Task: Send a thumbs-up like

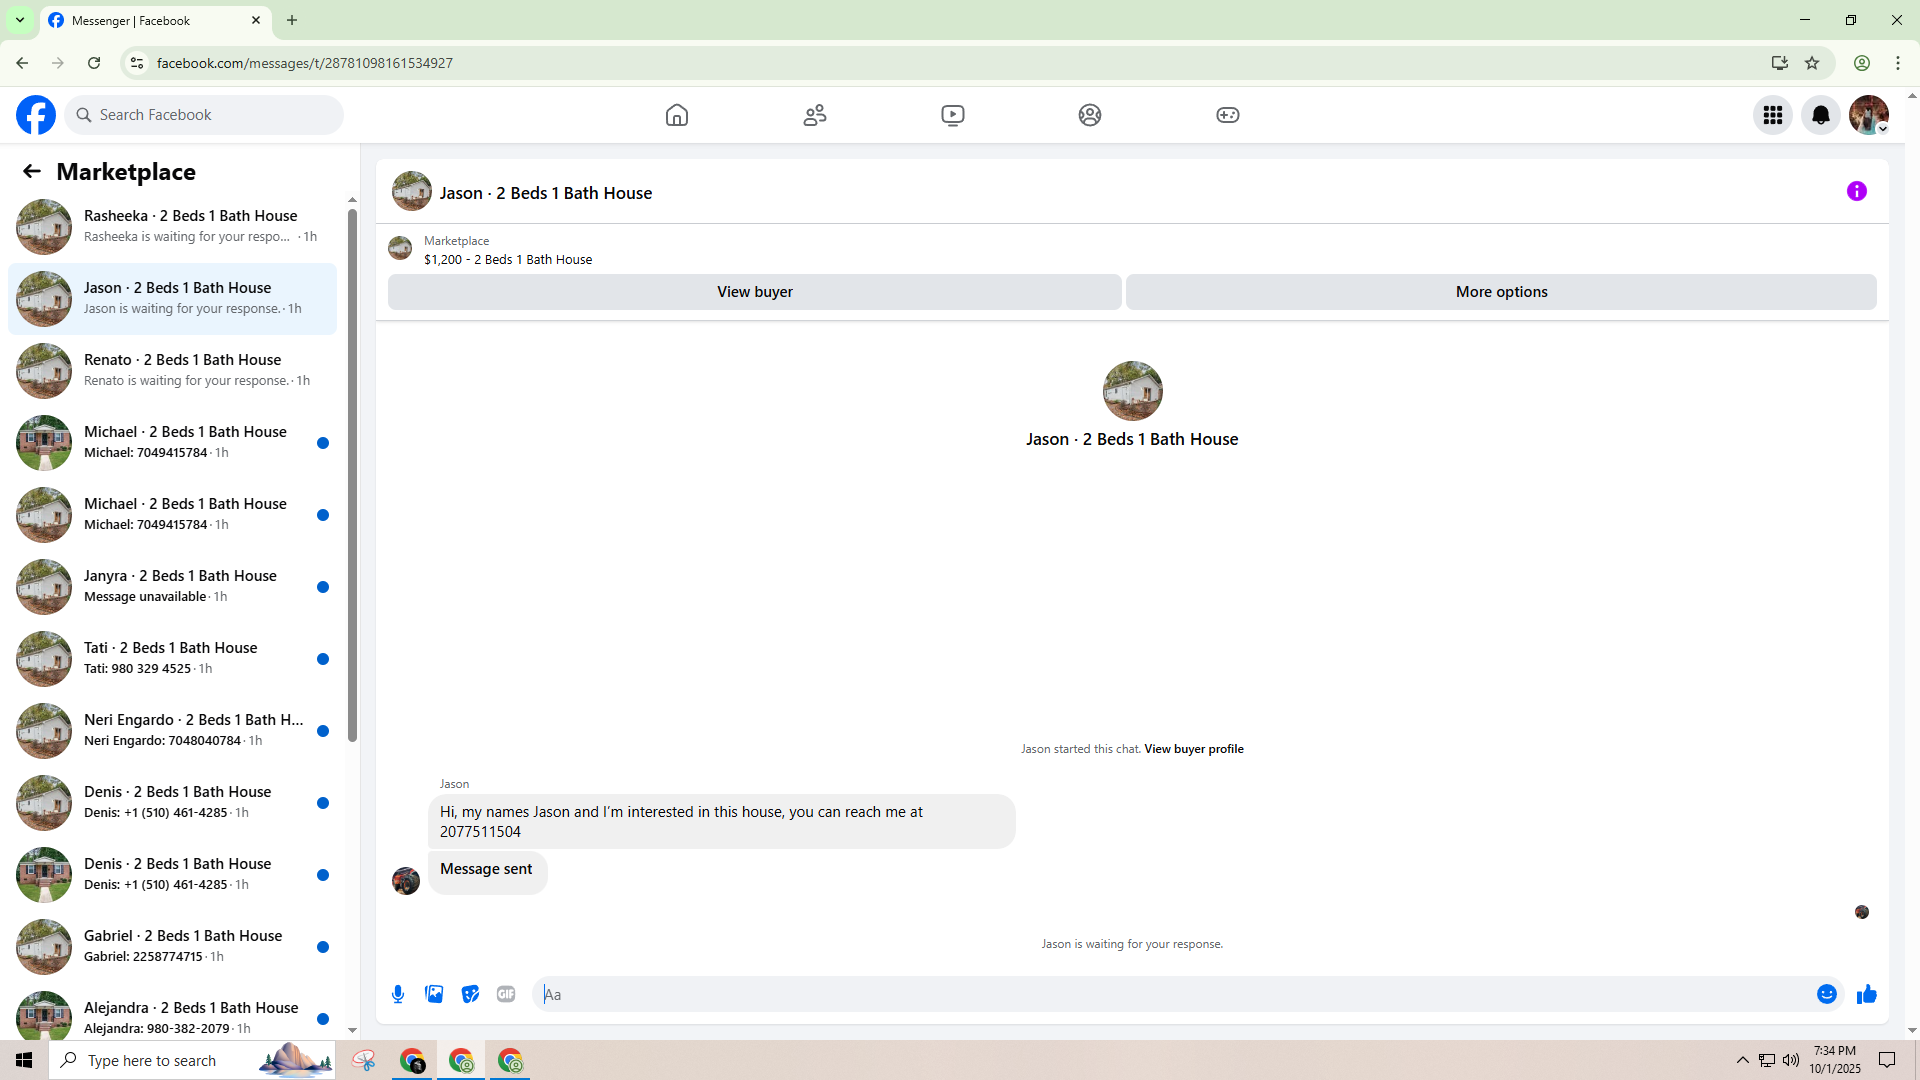Action: (x=1867, y=994)
